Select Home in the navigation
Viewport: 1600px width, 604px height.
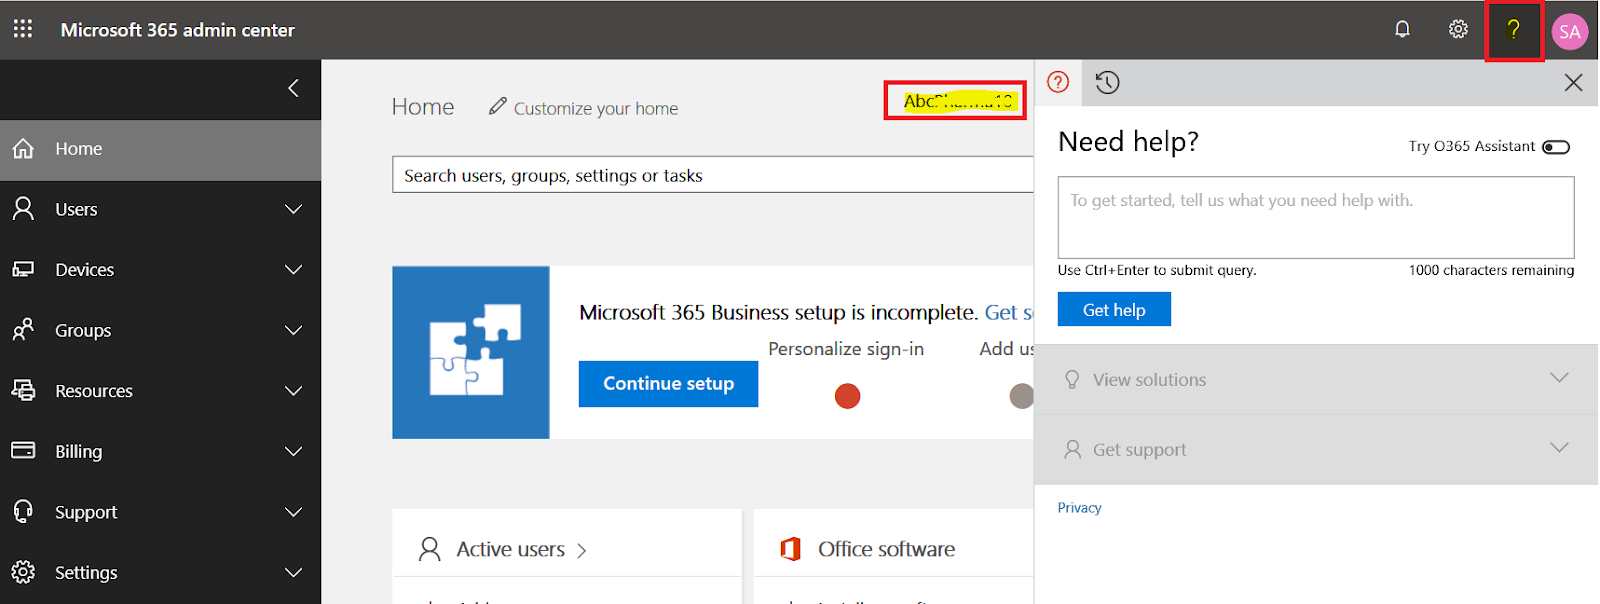[160, 150]
